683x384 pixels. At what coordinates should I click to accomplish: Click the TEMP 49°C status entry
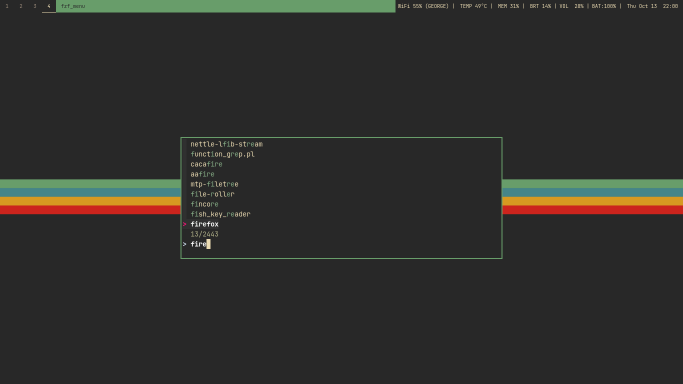point(473,6)
